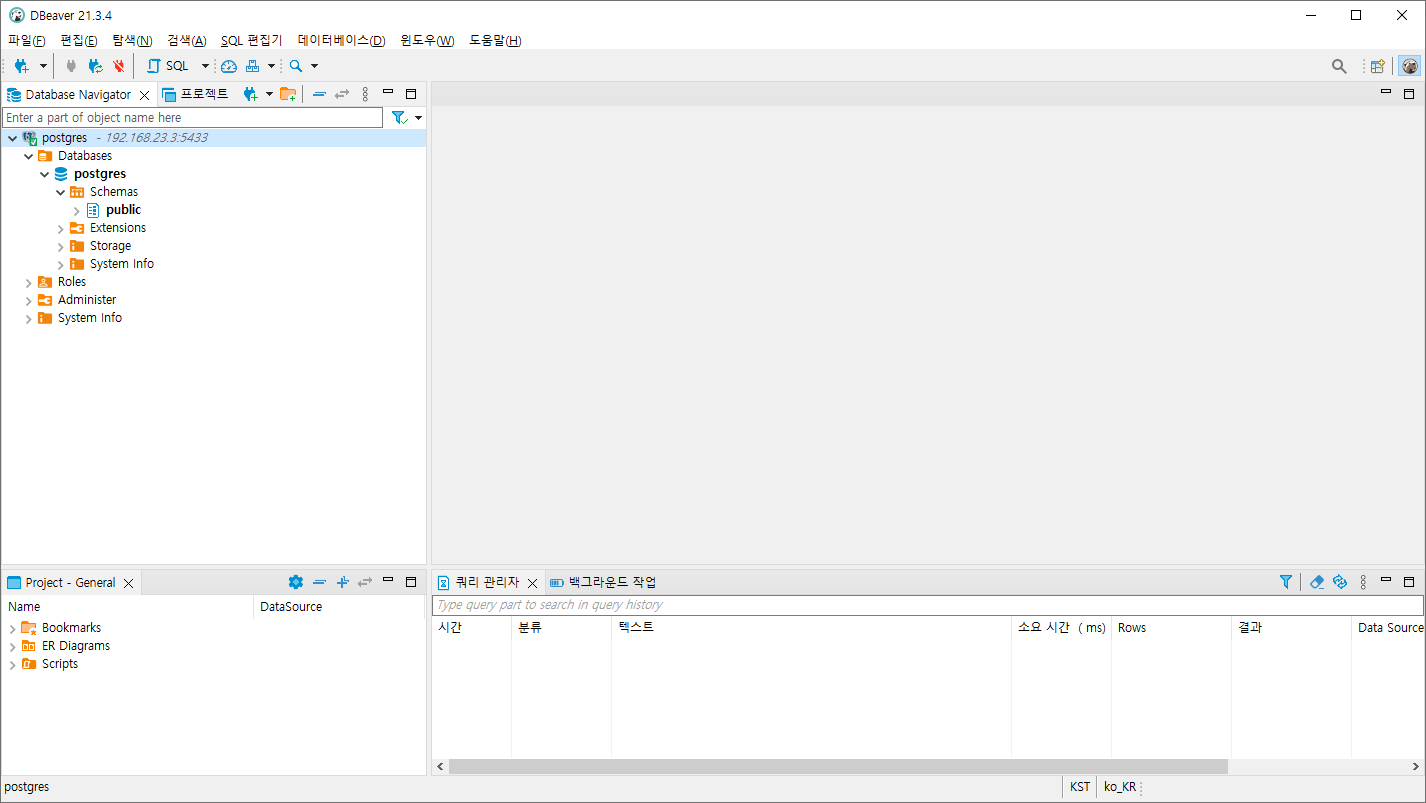Click the Refresh icon in Query Manager toolbar
This screenshot has height=803, width=1426.
(x=1340, y=582)
